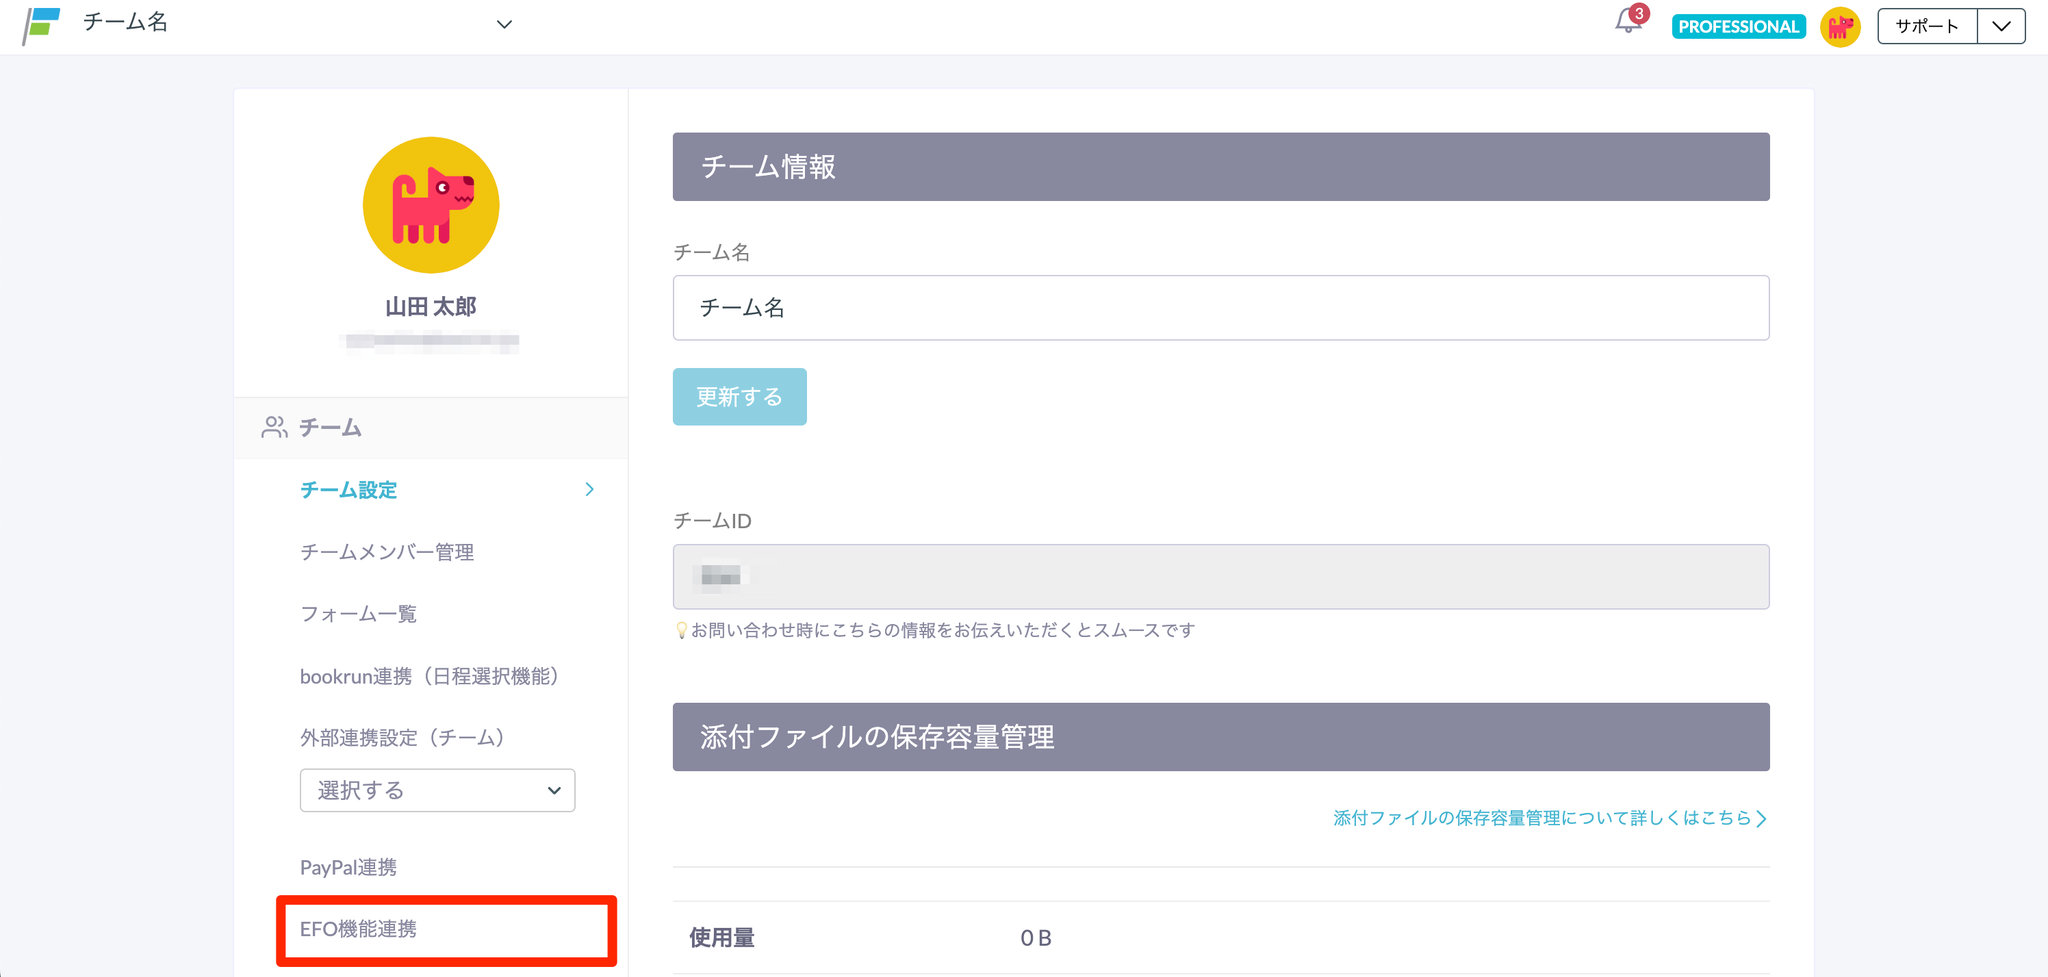Image resolution: width=2048 pixels, height=977 pixels.
Task: Open the attachment storage details link
Action: (1549, 818)
